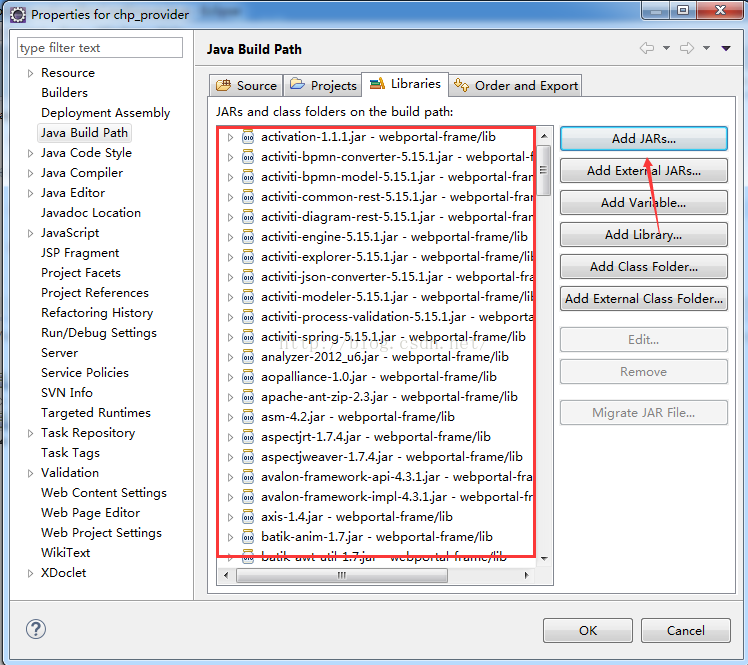Expand the JavaScript node

30,233
